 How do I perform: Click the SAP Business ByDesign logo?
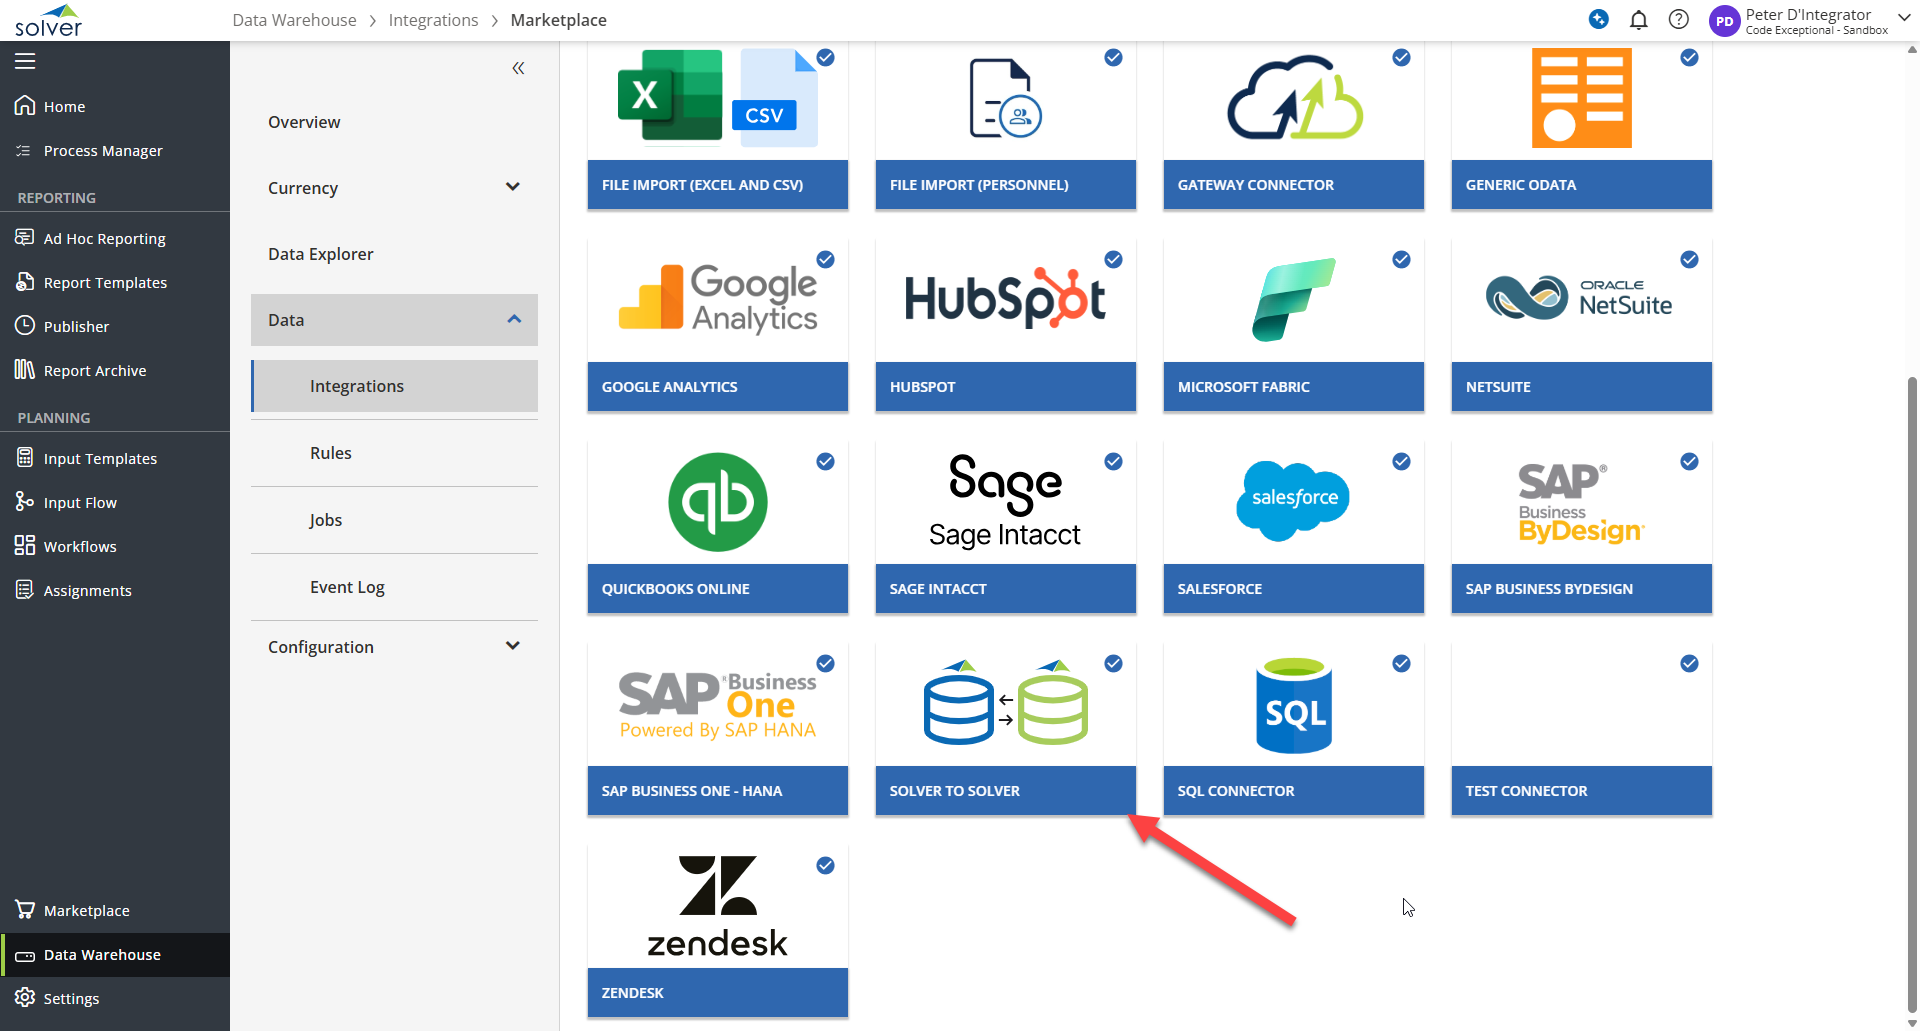(x=1581, y=503)
